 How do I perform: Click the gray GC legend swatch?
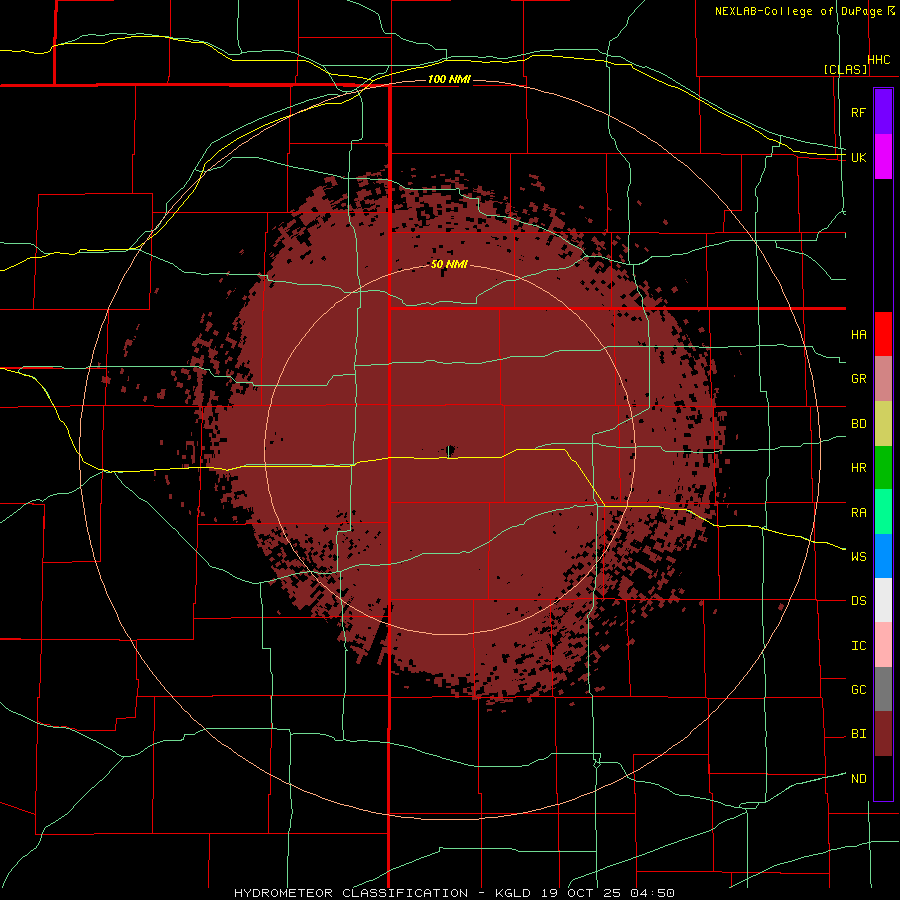[883, 689]
